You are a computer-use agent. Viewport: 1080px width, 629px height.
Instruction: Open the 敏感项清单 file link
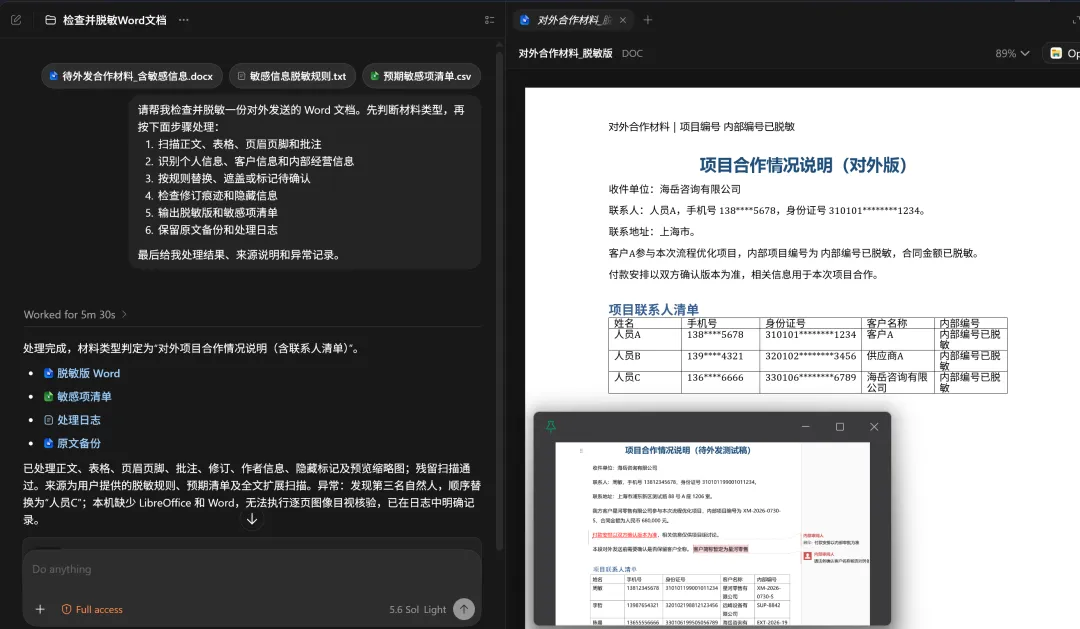coord(84,396)
